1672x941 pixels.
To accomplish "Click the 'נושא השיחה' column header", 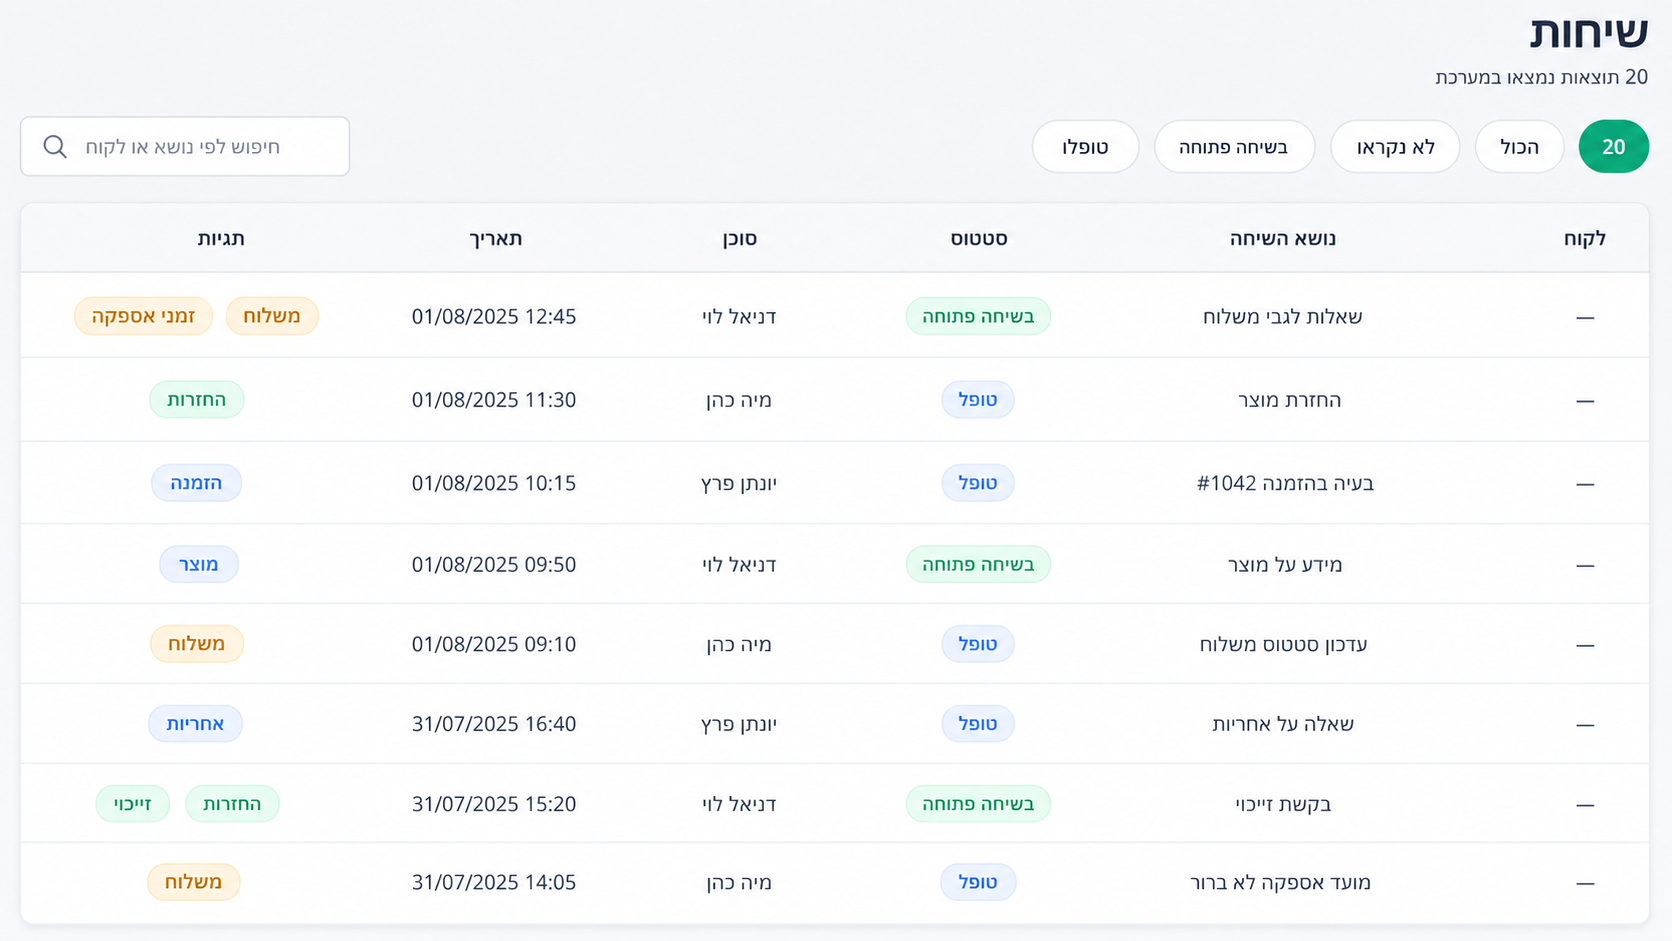I will pyautogui.click(x=1283, y=238).
